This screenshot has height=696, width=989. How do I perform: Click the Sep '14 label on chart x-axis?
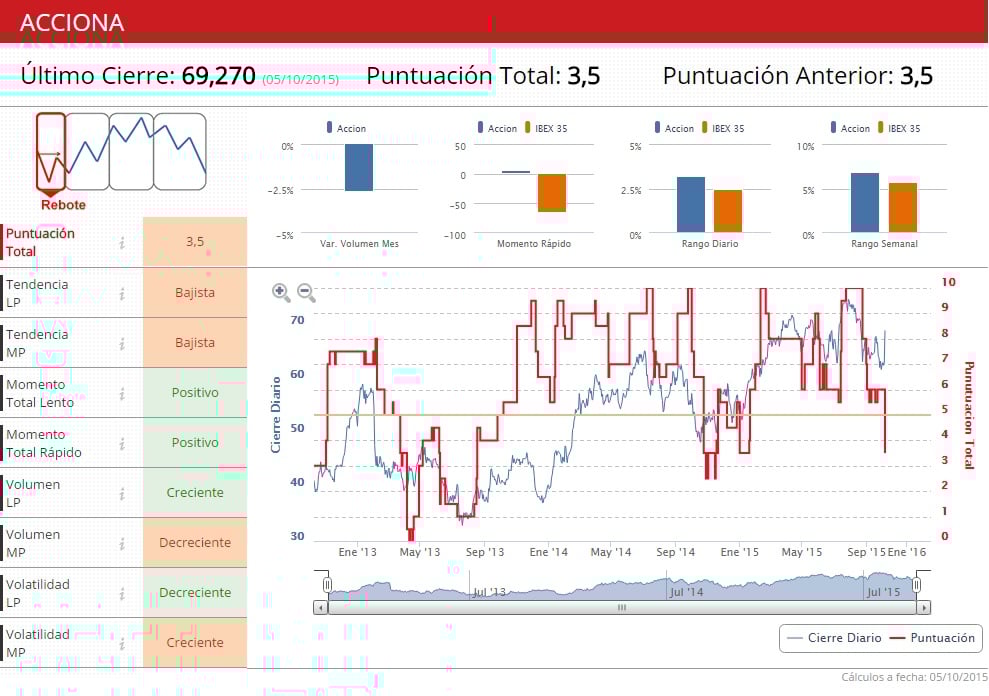(676, 552)
